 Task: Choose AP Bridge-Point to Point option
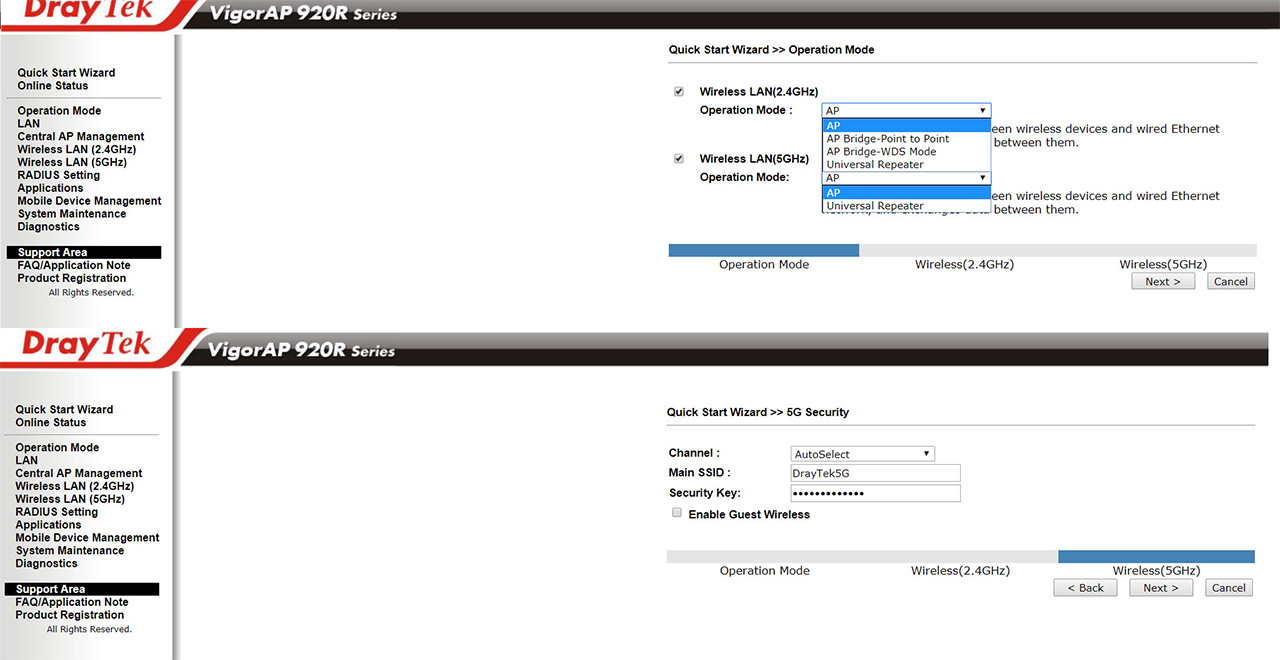click(906, 139)
